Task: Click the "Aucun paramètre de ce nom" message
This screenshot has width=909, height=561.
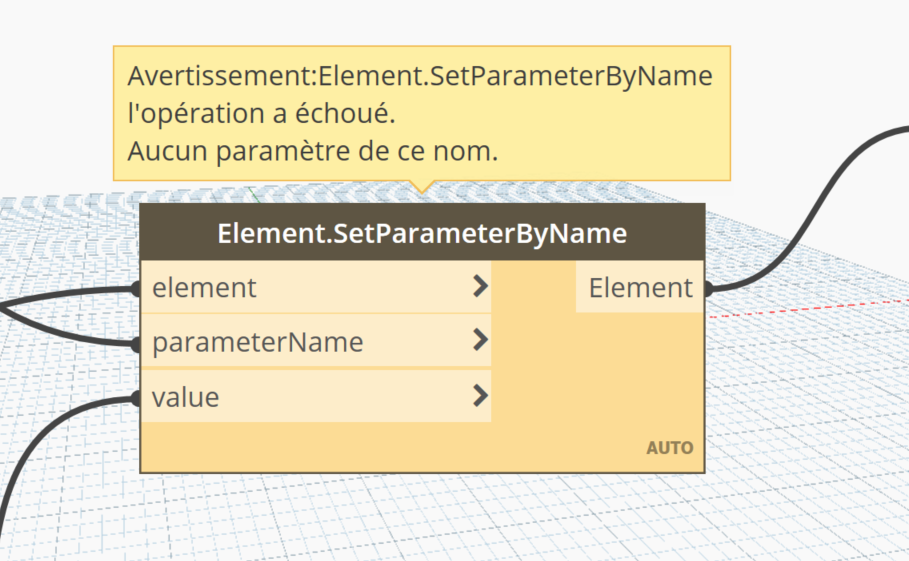Action: point(312,152)
